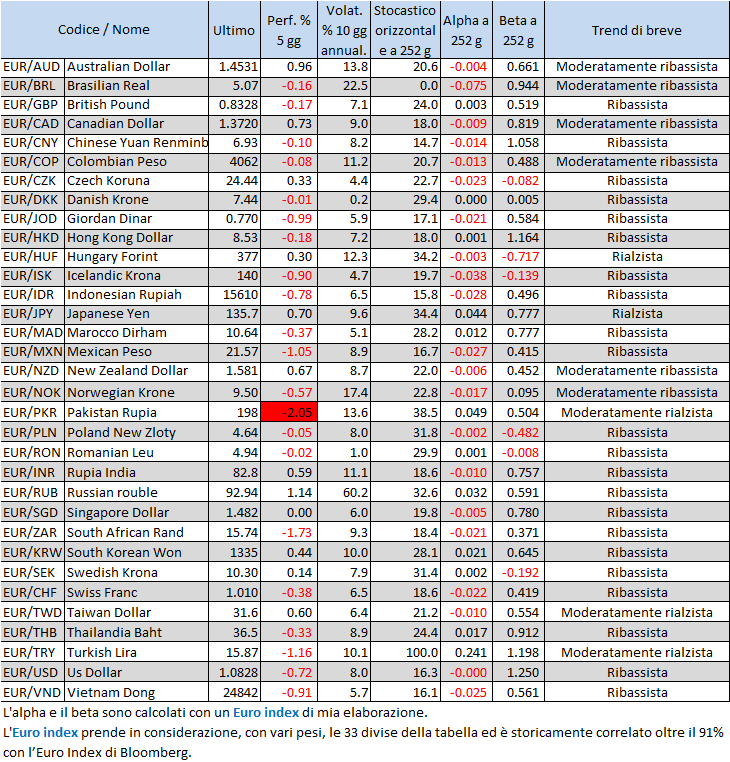Select 'Singapore Dollar' name cell
This screenshot has width=730, height=762.
point(137,512)
